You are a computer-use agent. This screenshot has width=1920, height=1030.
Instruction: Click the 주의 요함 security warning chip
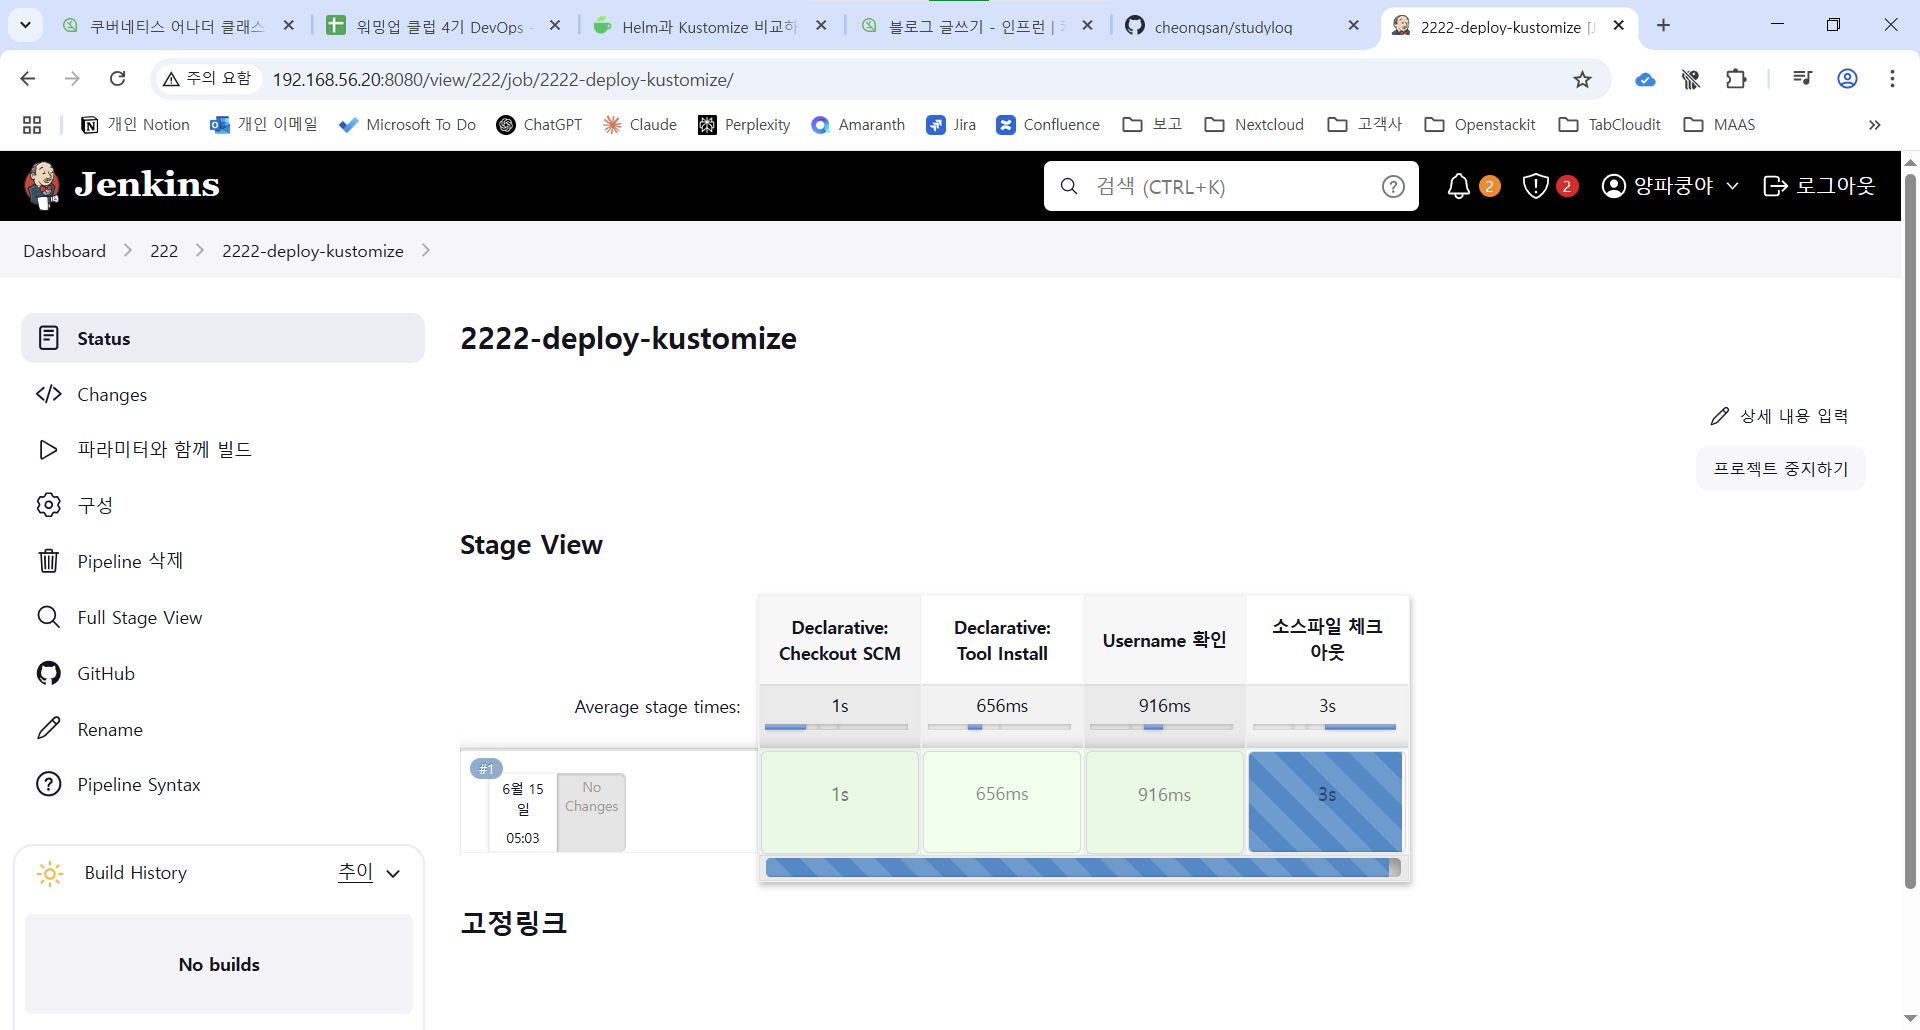pyautogui.click(x=208, y=79)
